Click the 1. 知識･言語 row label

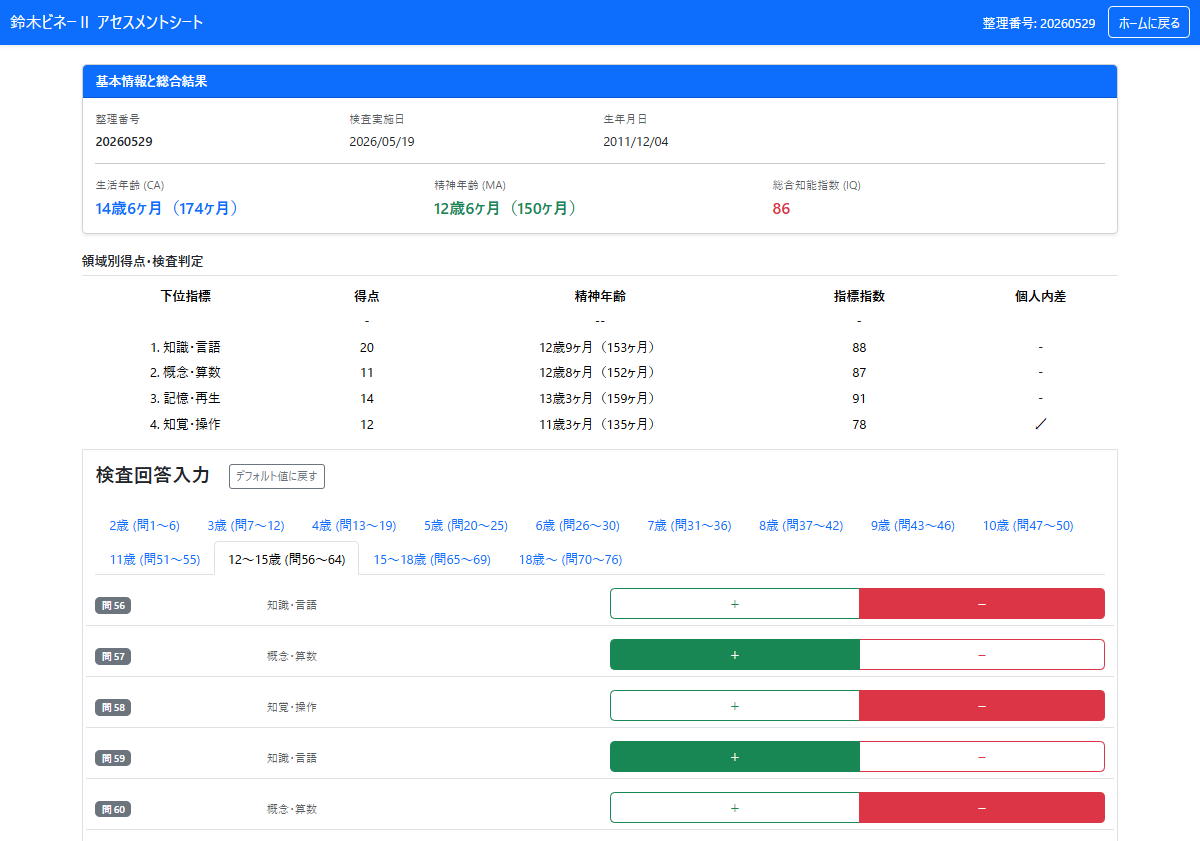185,347
